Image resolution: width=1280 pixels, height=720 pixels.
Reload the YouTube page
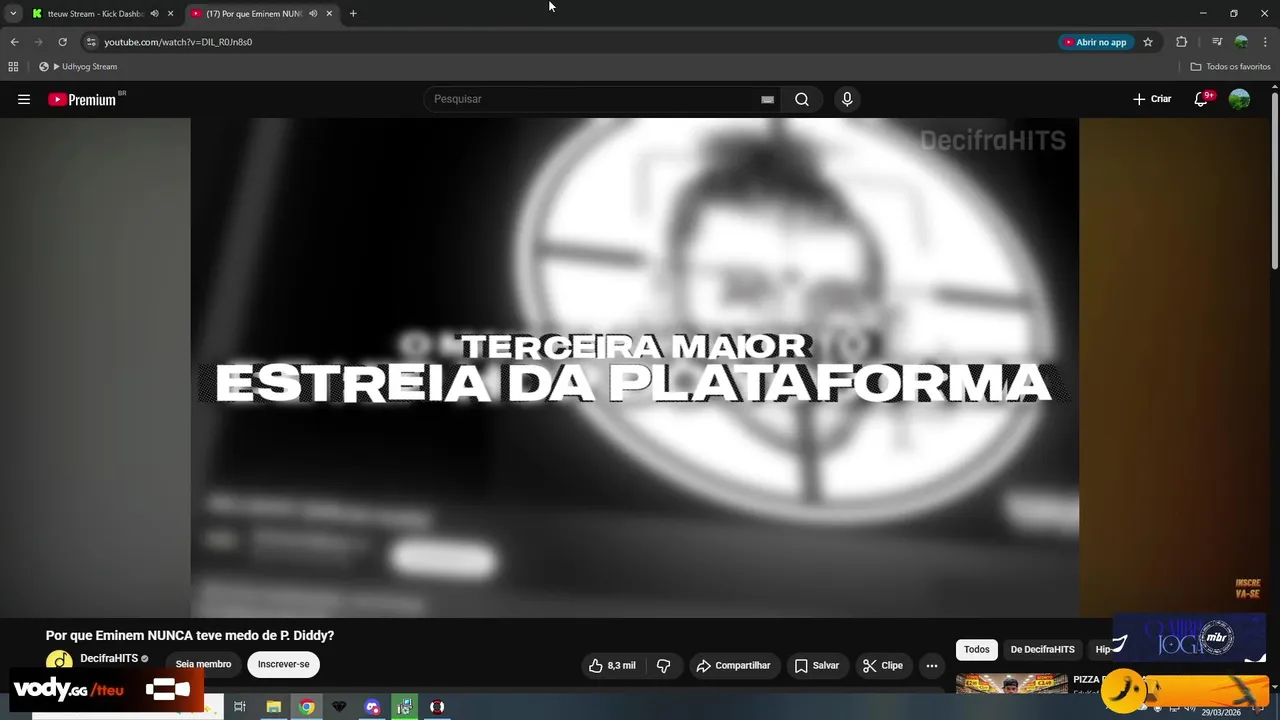point(62,42)
